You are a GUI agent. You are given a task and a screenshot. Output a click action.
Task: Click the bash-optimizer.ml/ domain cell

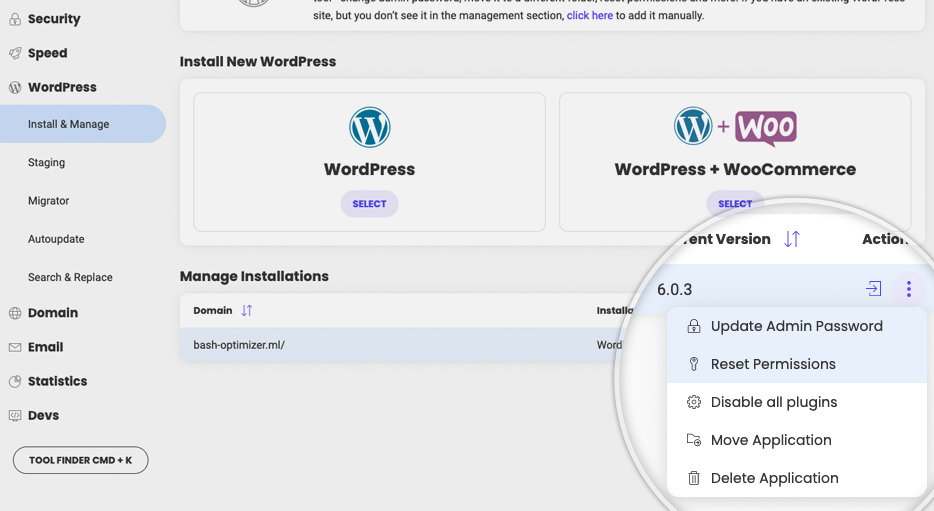[239, 345]
